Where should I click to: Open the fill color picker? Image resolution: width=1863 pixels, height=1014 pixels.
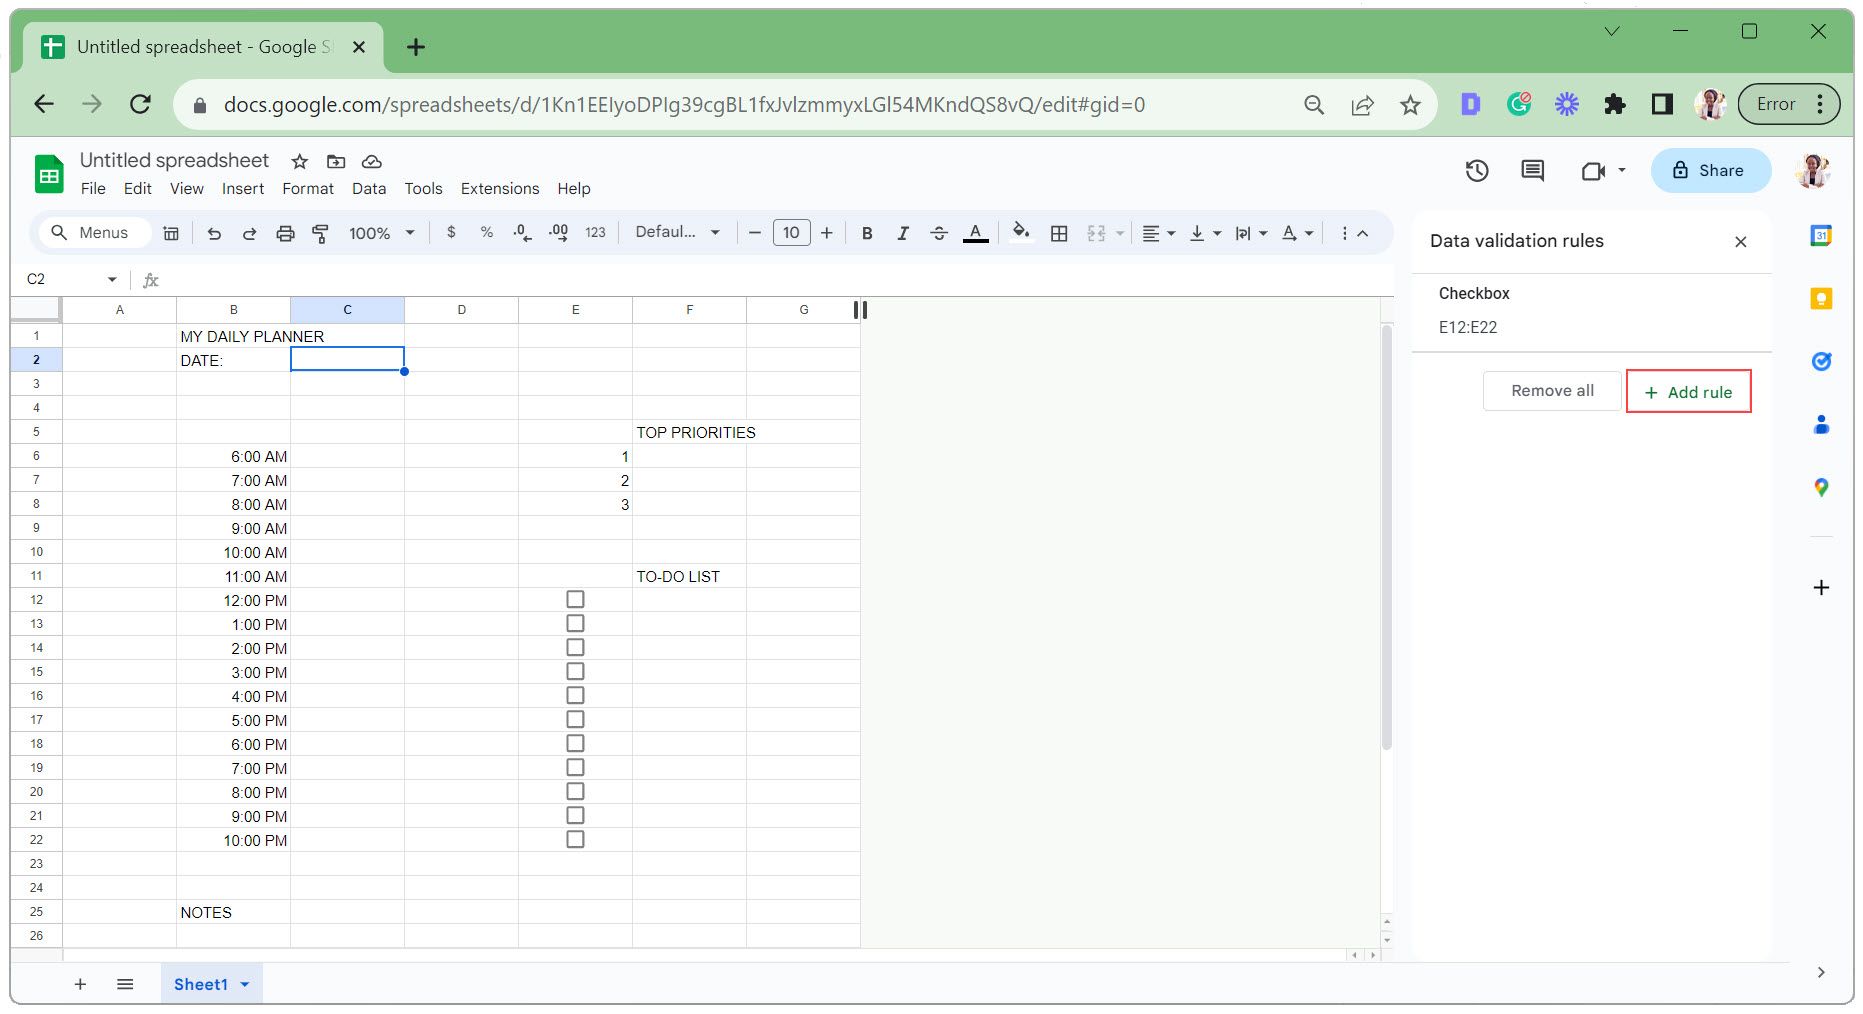1020,233
